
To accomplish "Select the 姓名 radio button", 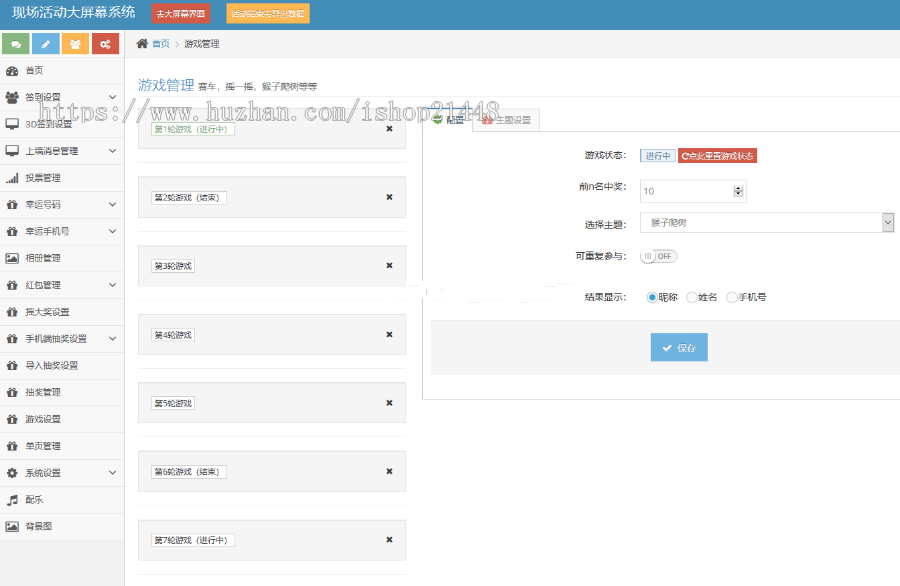I will pos(692,297).
